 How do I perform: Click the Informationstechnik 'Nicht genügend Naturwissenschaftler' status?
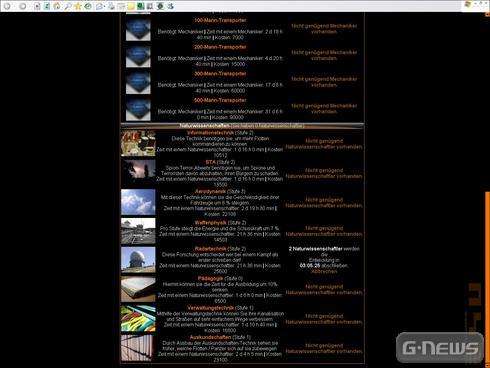(324, 144)
